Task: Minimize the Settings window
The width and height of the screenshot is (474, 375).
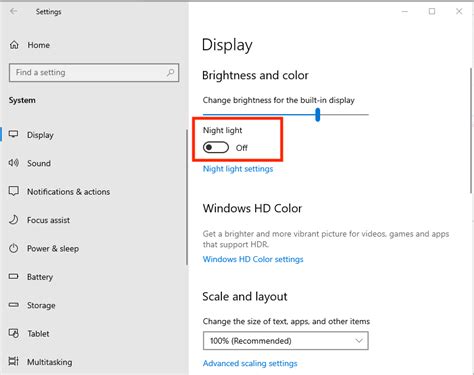Action: coord(405,11)
